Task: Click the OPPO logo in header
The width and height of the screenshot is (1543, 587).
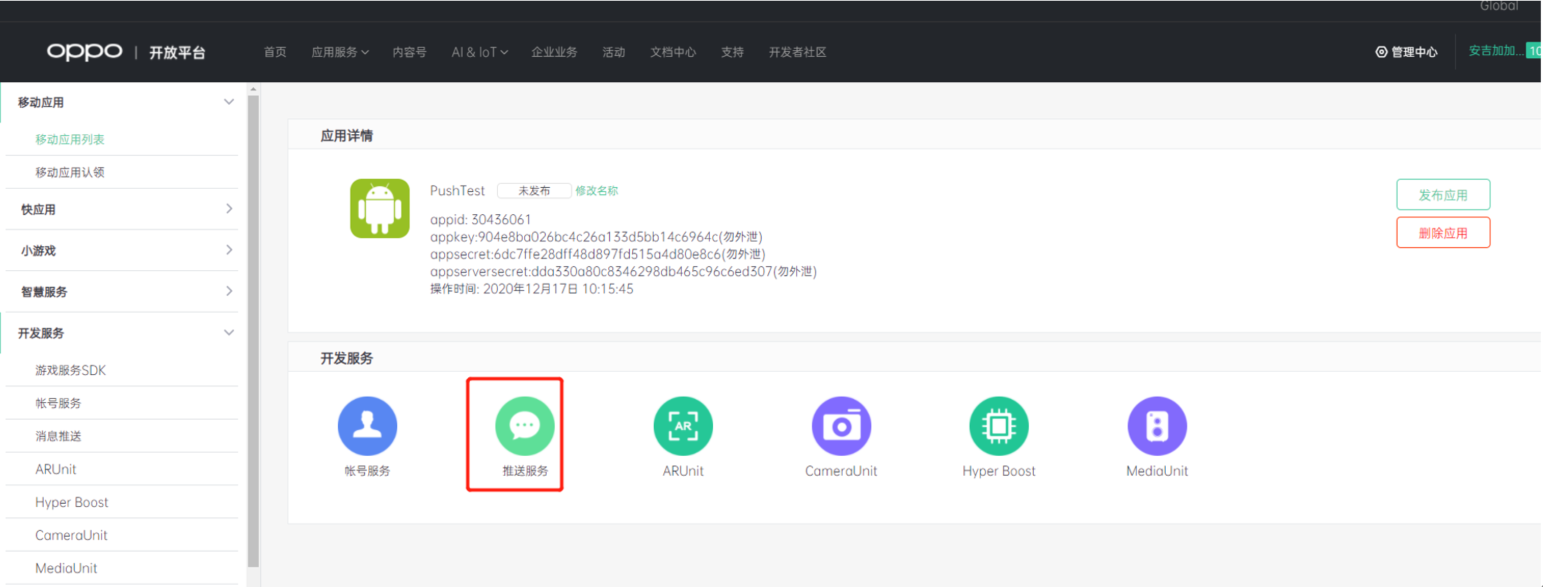Action: click(x=84, y=52)
